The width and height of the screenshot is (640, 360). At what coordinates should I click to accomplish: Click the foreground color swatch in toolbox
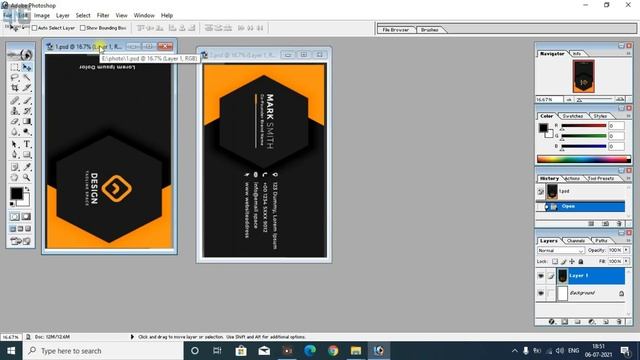(x=16, y=193)
